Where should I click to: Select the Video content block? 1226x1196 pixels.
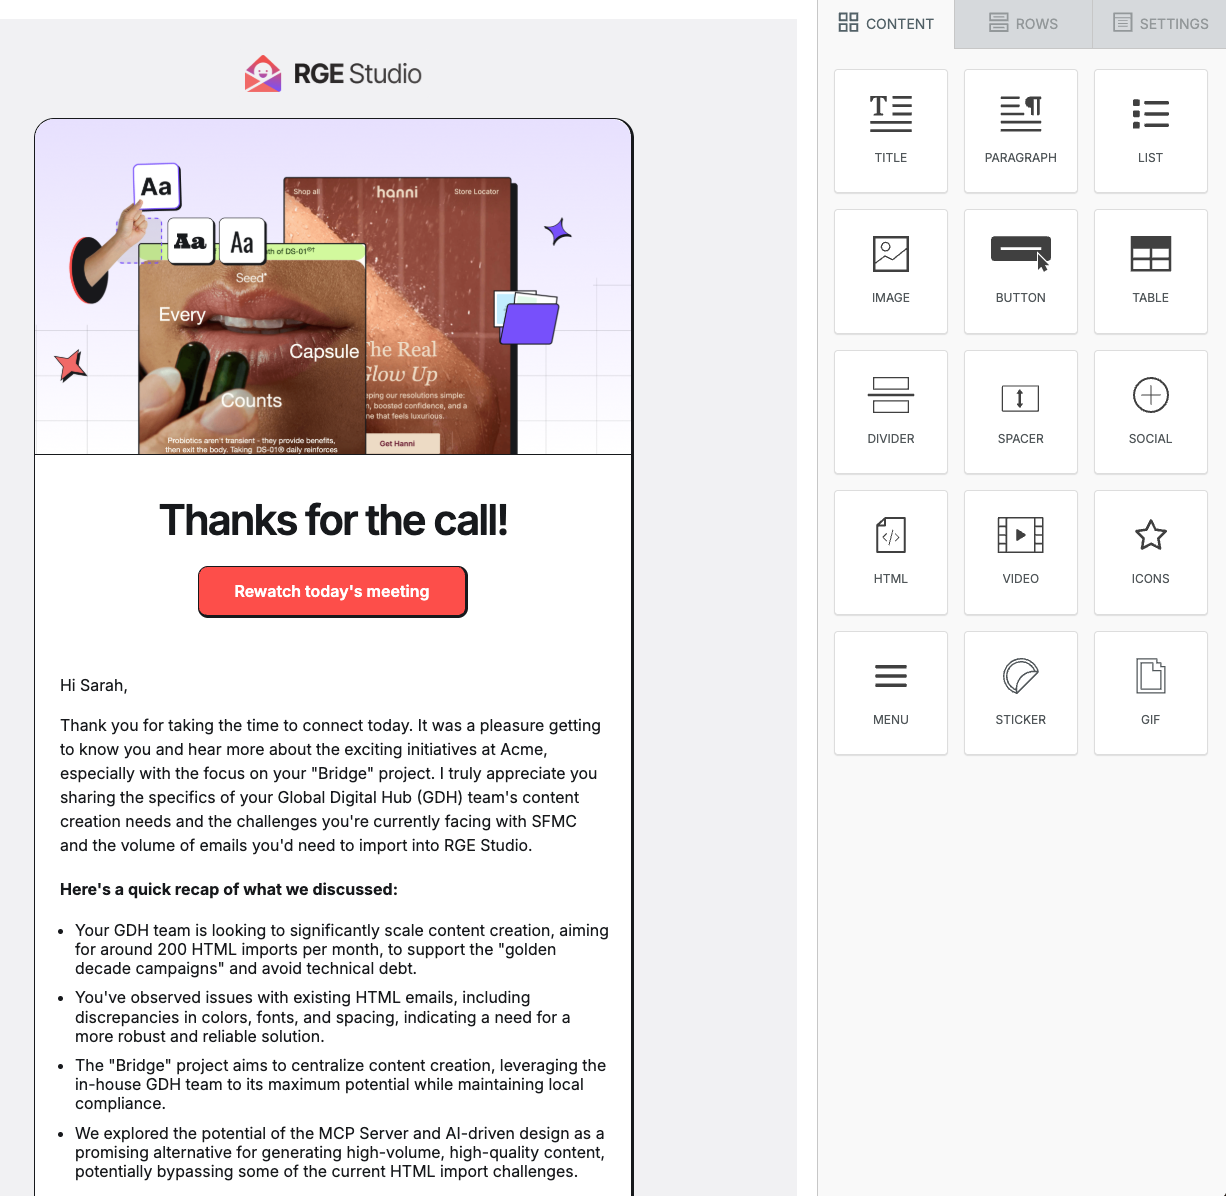pyautogui.click(x=1020, y=552)
